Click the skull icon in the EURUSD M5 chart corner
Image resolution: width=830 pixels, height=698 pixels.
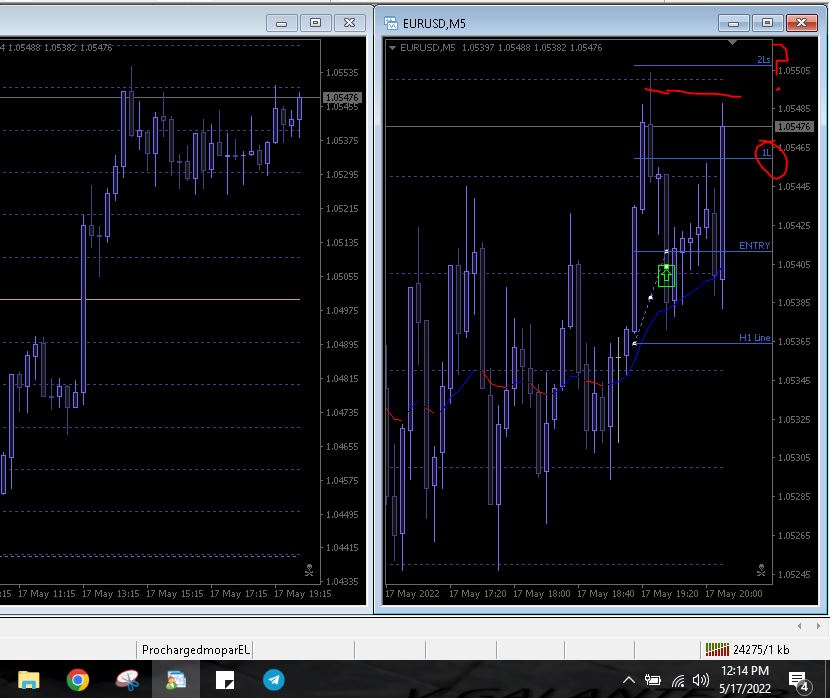click(761, 570)
